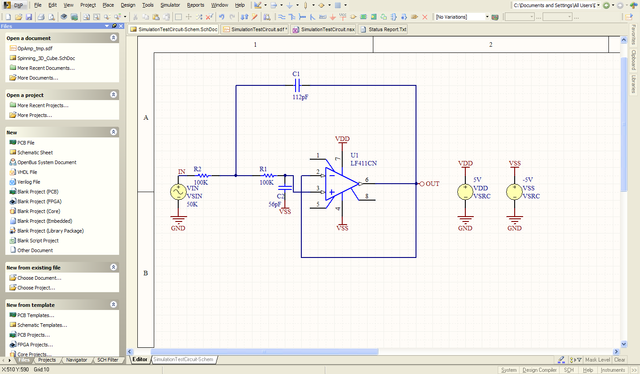Click the red X No ERC icon

424,17
